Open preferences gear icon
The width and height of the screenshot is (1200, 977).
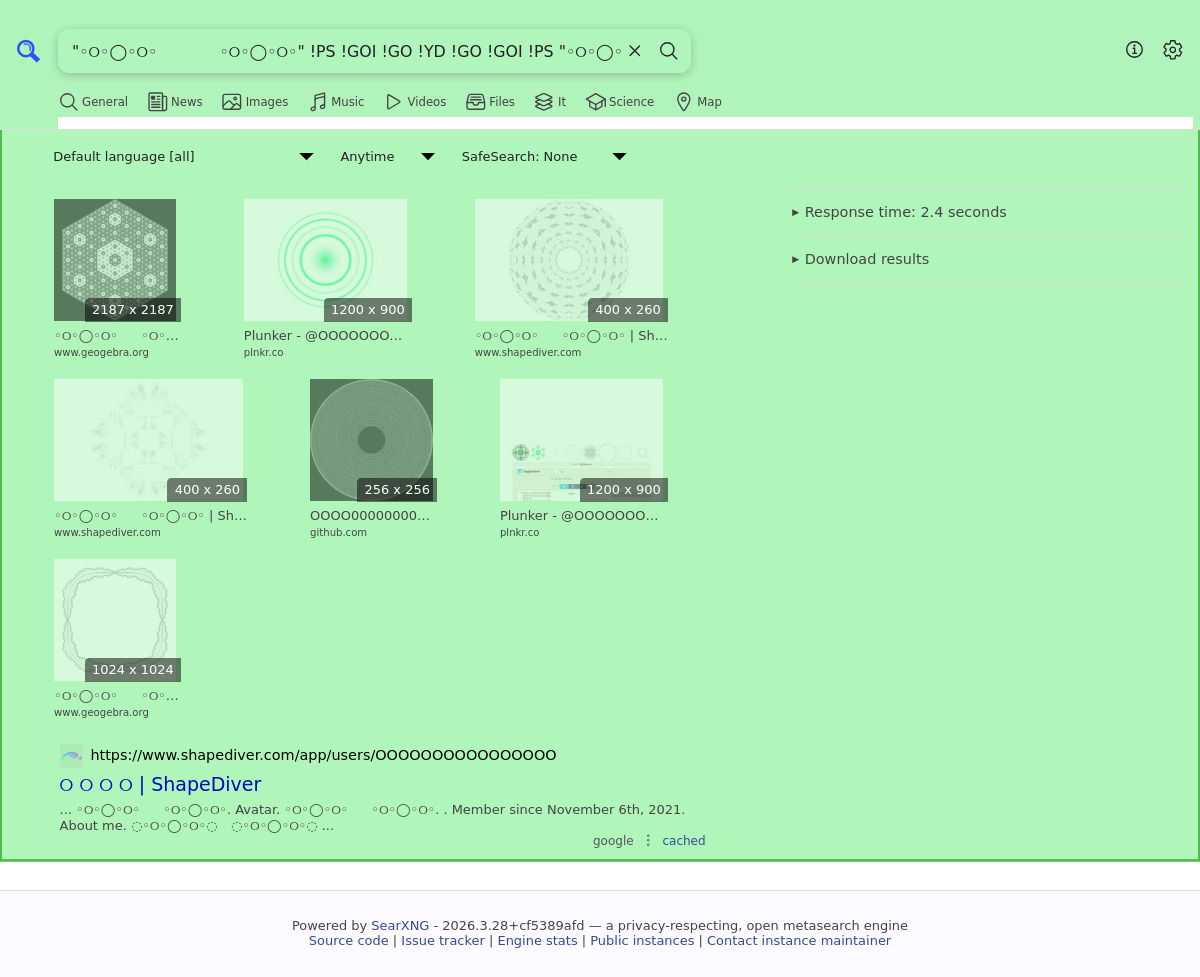coord(1172,50)
